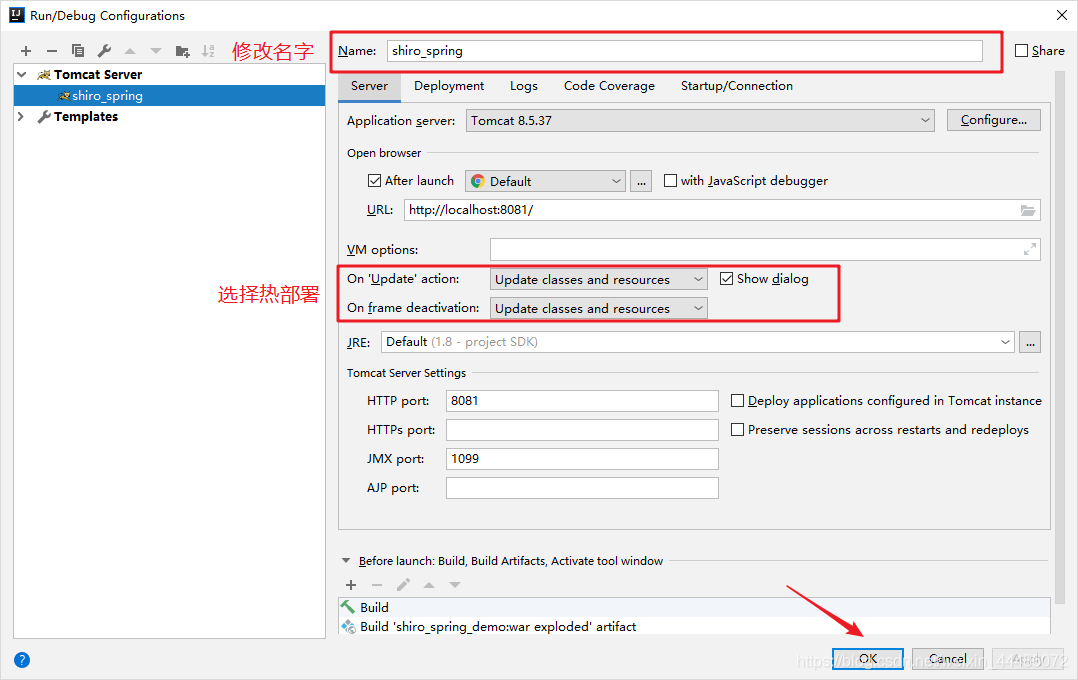
Task: Create new folder icon in left toolbar
Action: [182, 51]
